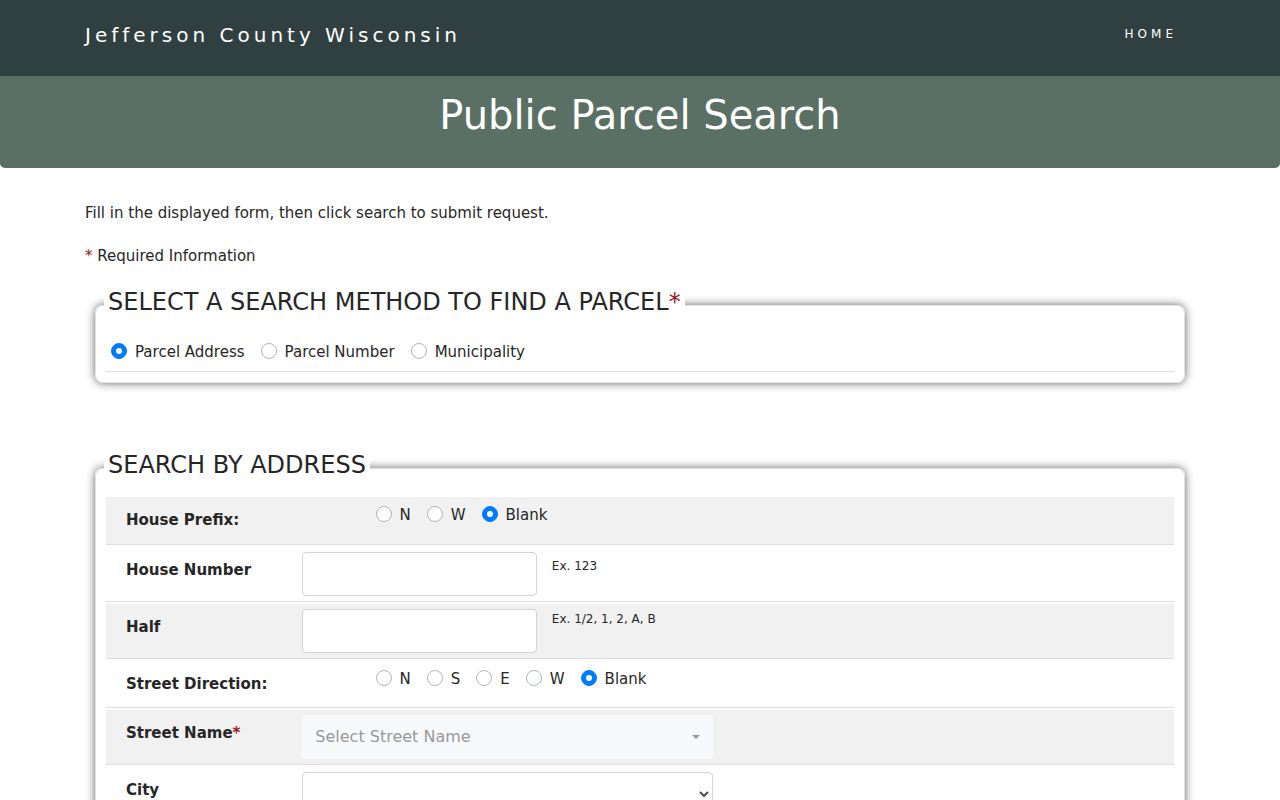This screenshot has height=800, width=1280.
Task: Set Street Direction to W
Action: point(534,678)
